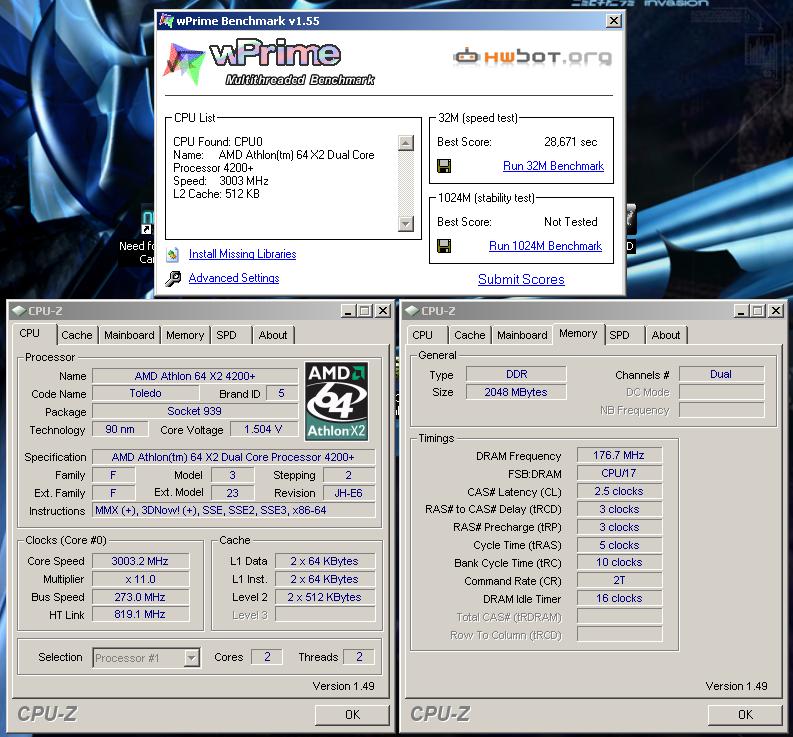Click the floppy disk icon beside Run 32M Benchmark
This screenshot has width=793, height=737.
click(444, 166)
